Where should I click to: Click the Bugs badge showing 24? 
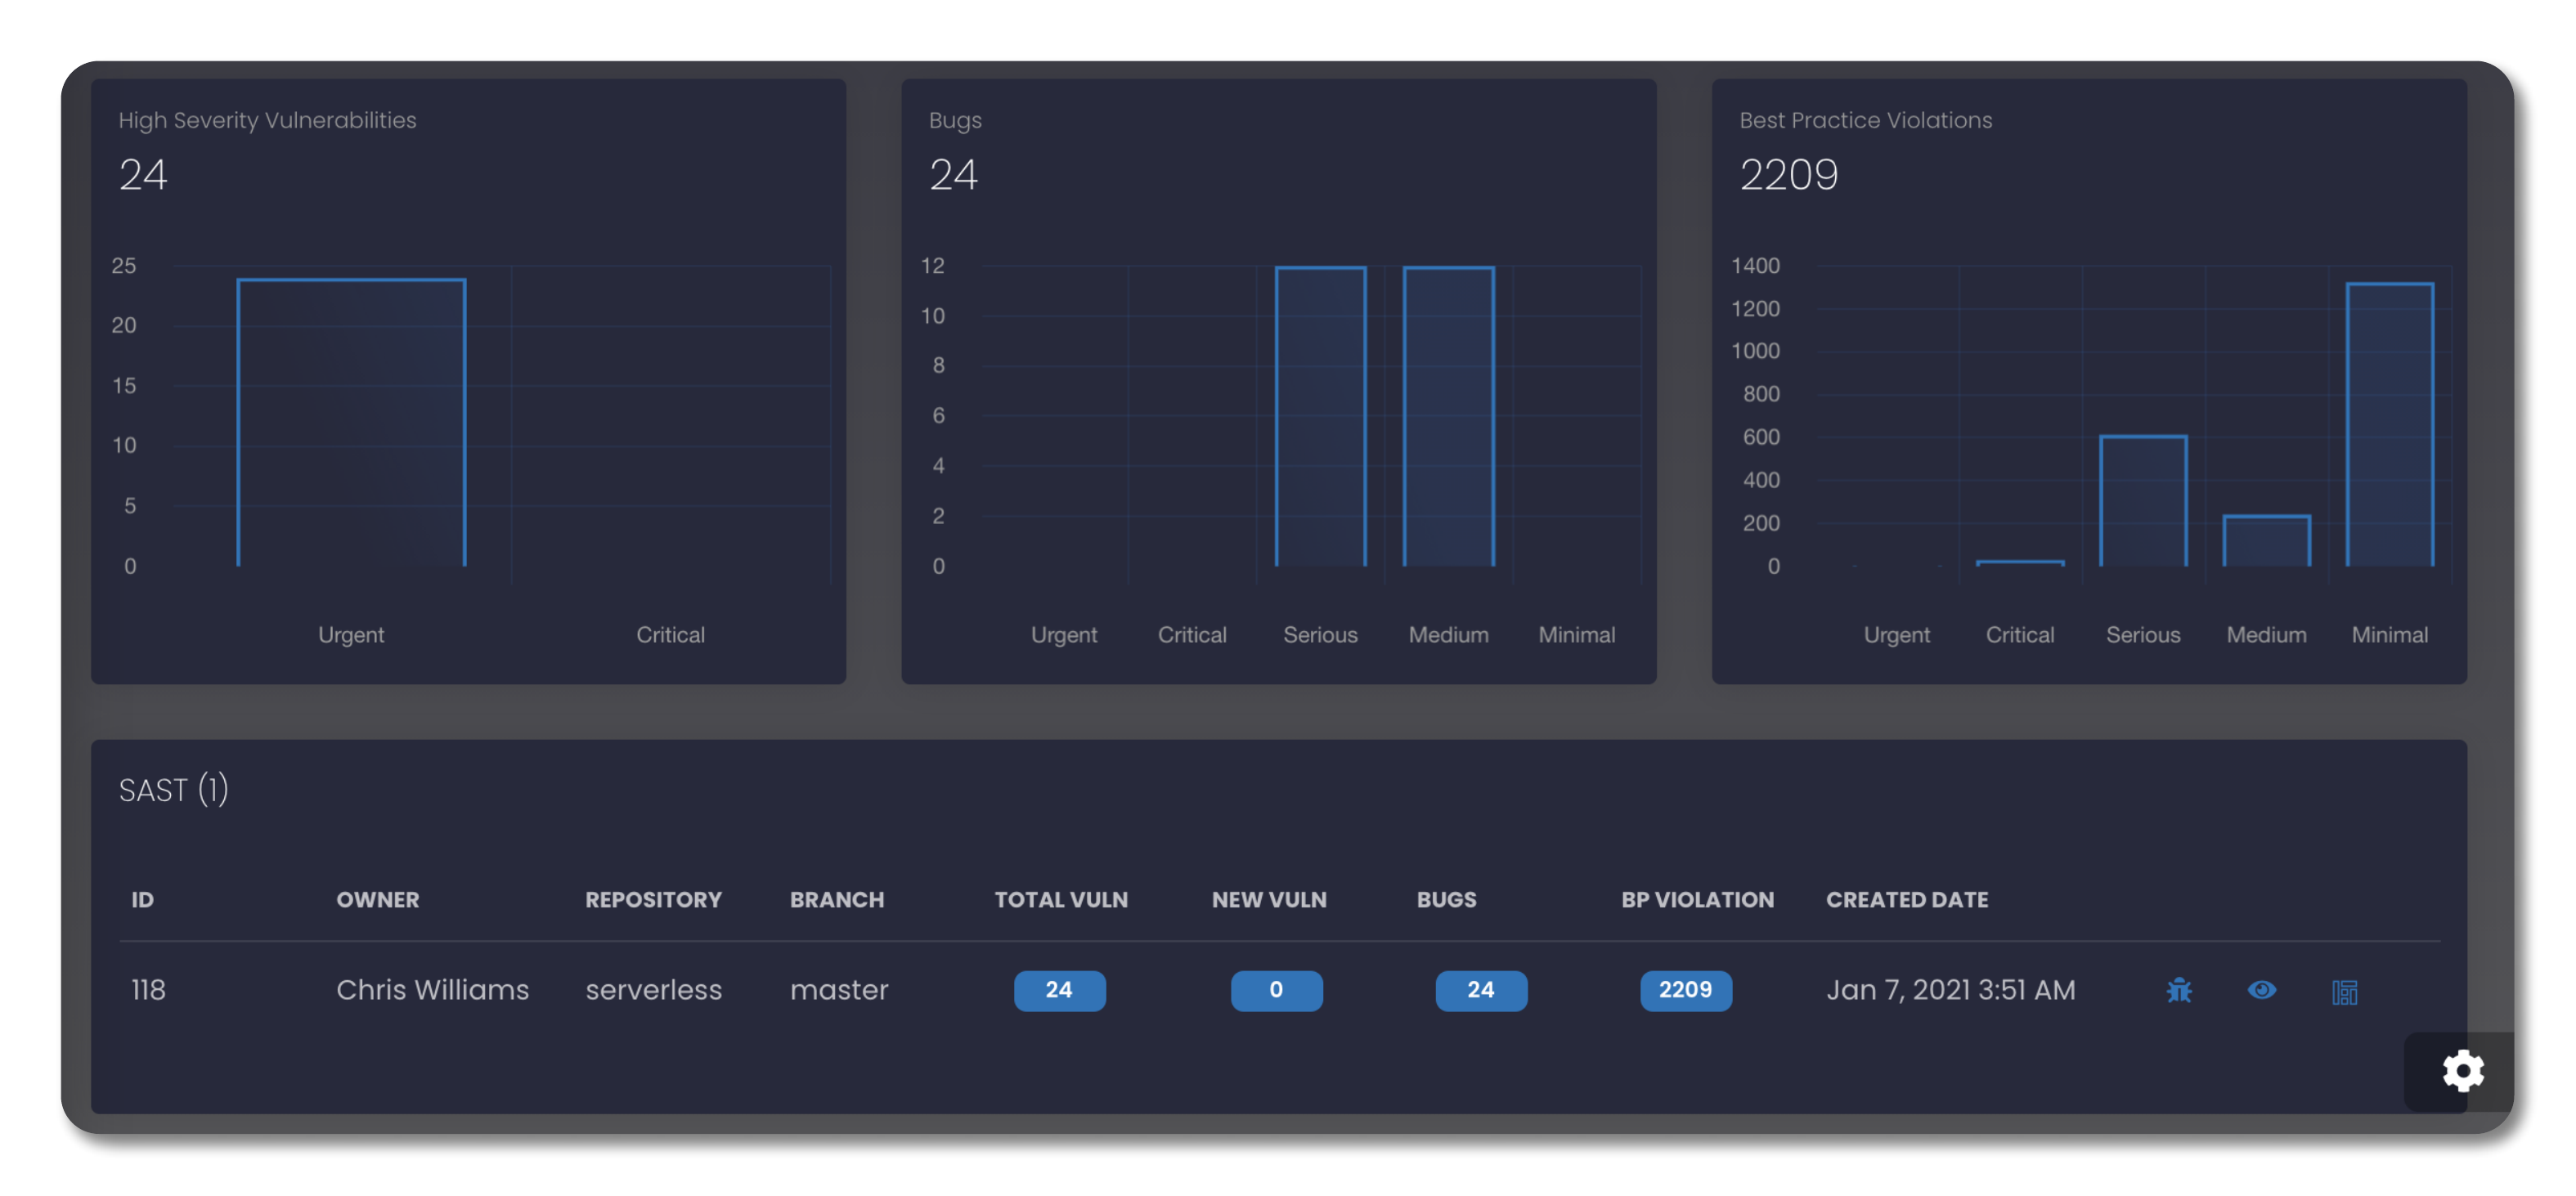(1480, 990)
